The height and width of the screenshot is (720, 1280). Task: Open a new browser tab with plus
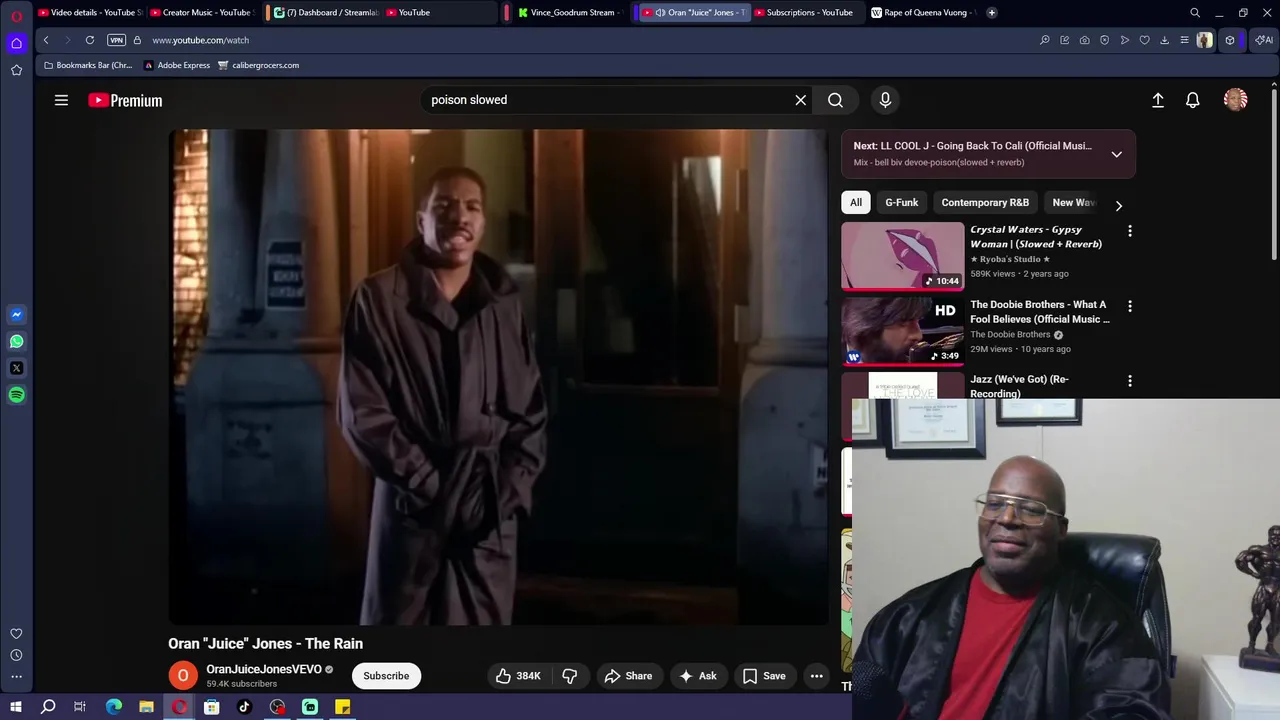[x=991, y=13]
